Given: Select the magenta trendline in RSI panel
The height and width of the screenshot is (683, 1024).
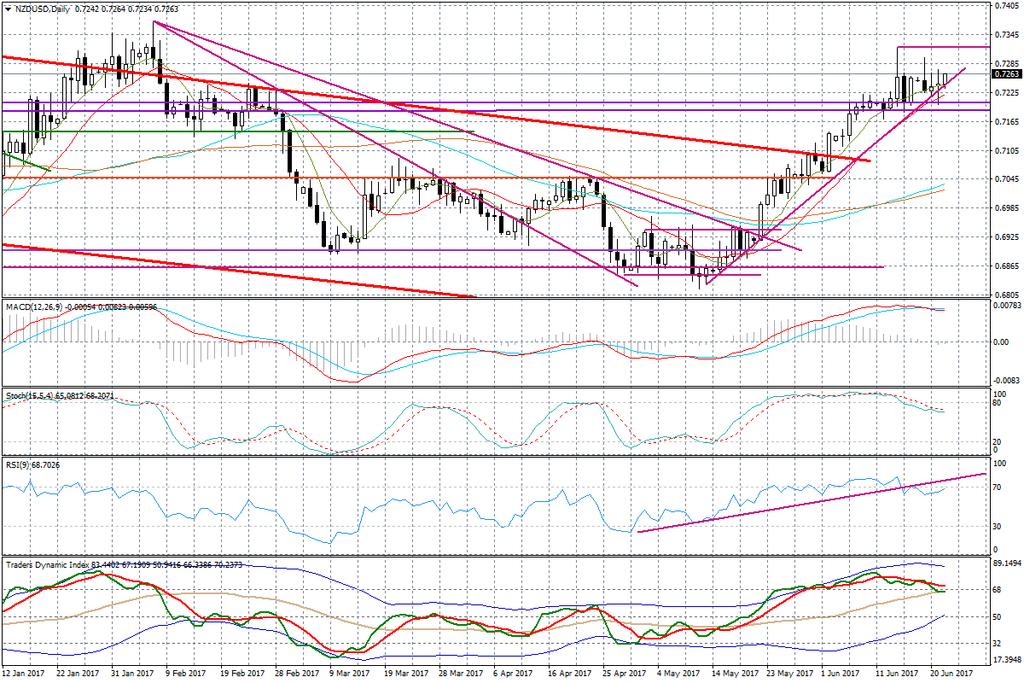Looking at the screenshot, I should click(x=811, y=503).
